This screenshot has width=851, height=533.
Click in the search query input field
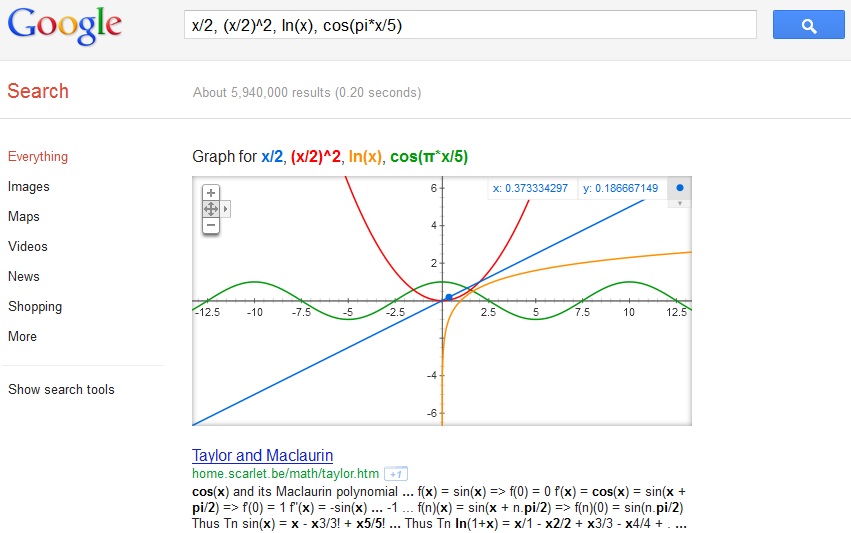pos(470,25)
